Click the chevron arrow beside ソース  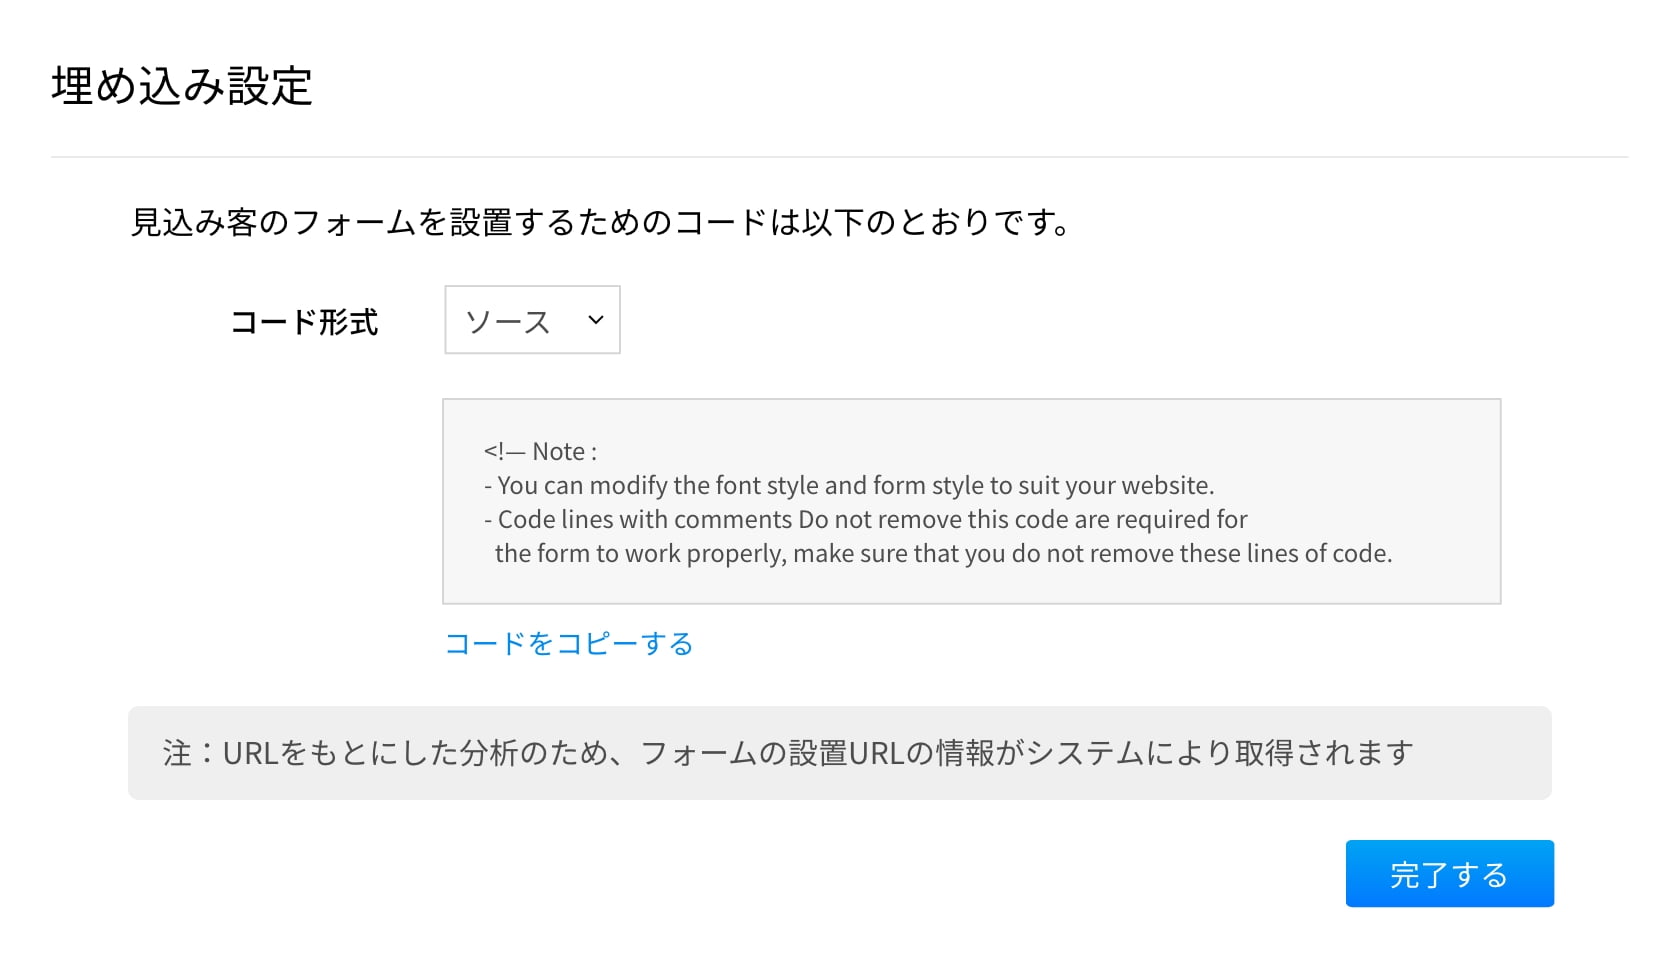[596, 320]
